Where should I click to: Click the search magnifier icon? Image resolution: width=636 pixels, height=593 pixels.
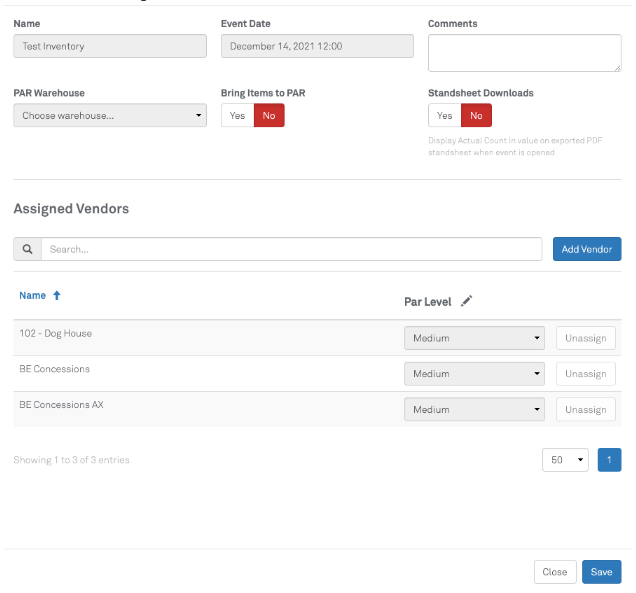click(x=27, y=249)
